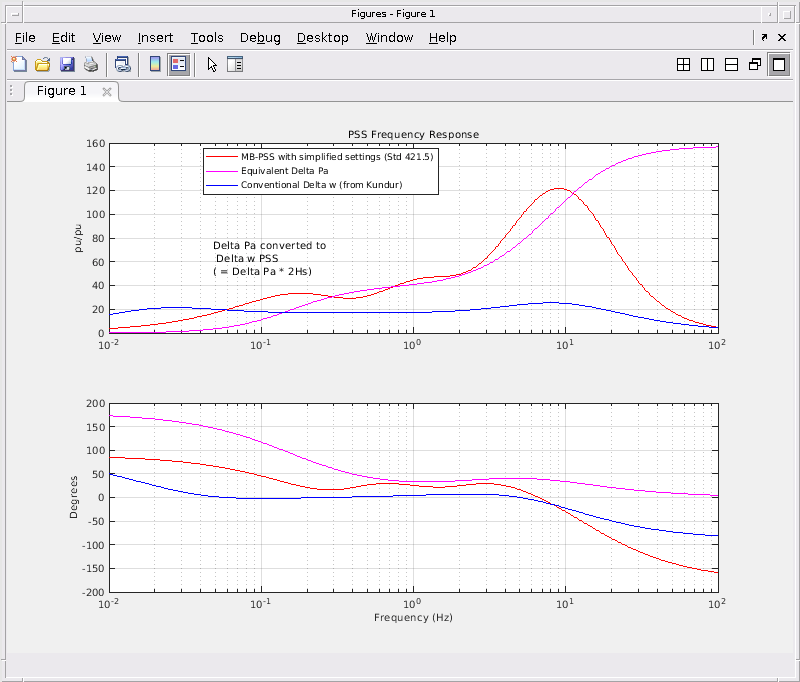Screen dimensions: 800x682
Task: Open the Property Inspector icon
Action: [x=235, y=65]
